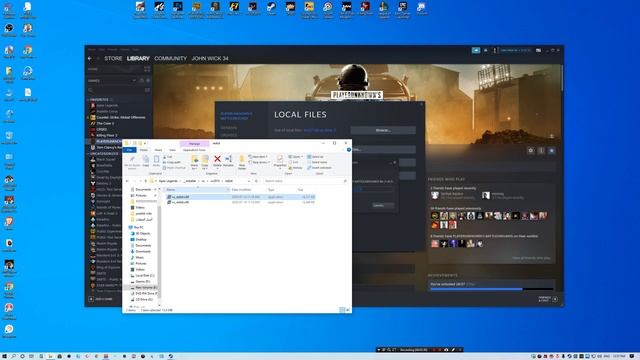Screen dimensions: 640x360
Task: Click Select all in Explorer ribbon
Action: 316,157
